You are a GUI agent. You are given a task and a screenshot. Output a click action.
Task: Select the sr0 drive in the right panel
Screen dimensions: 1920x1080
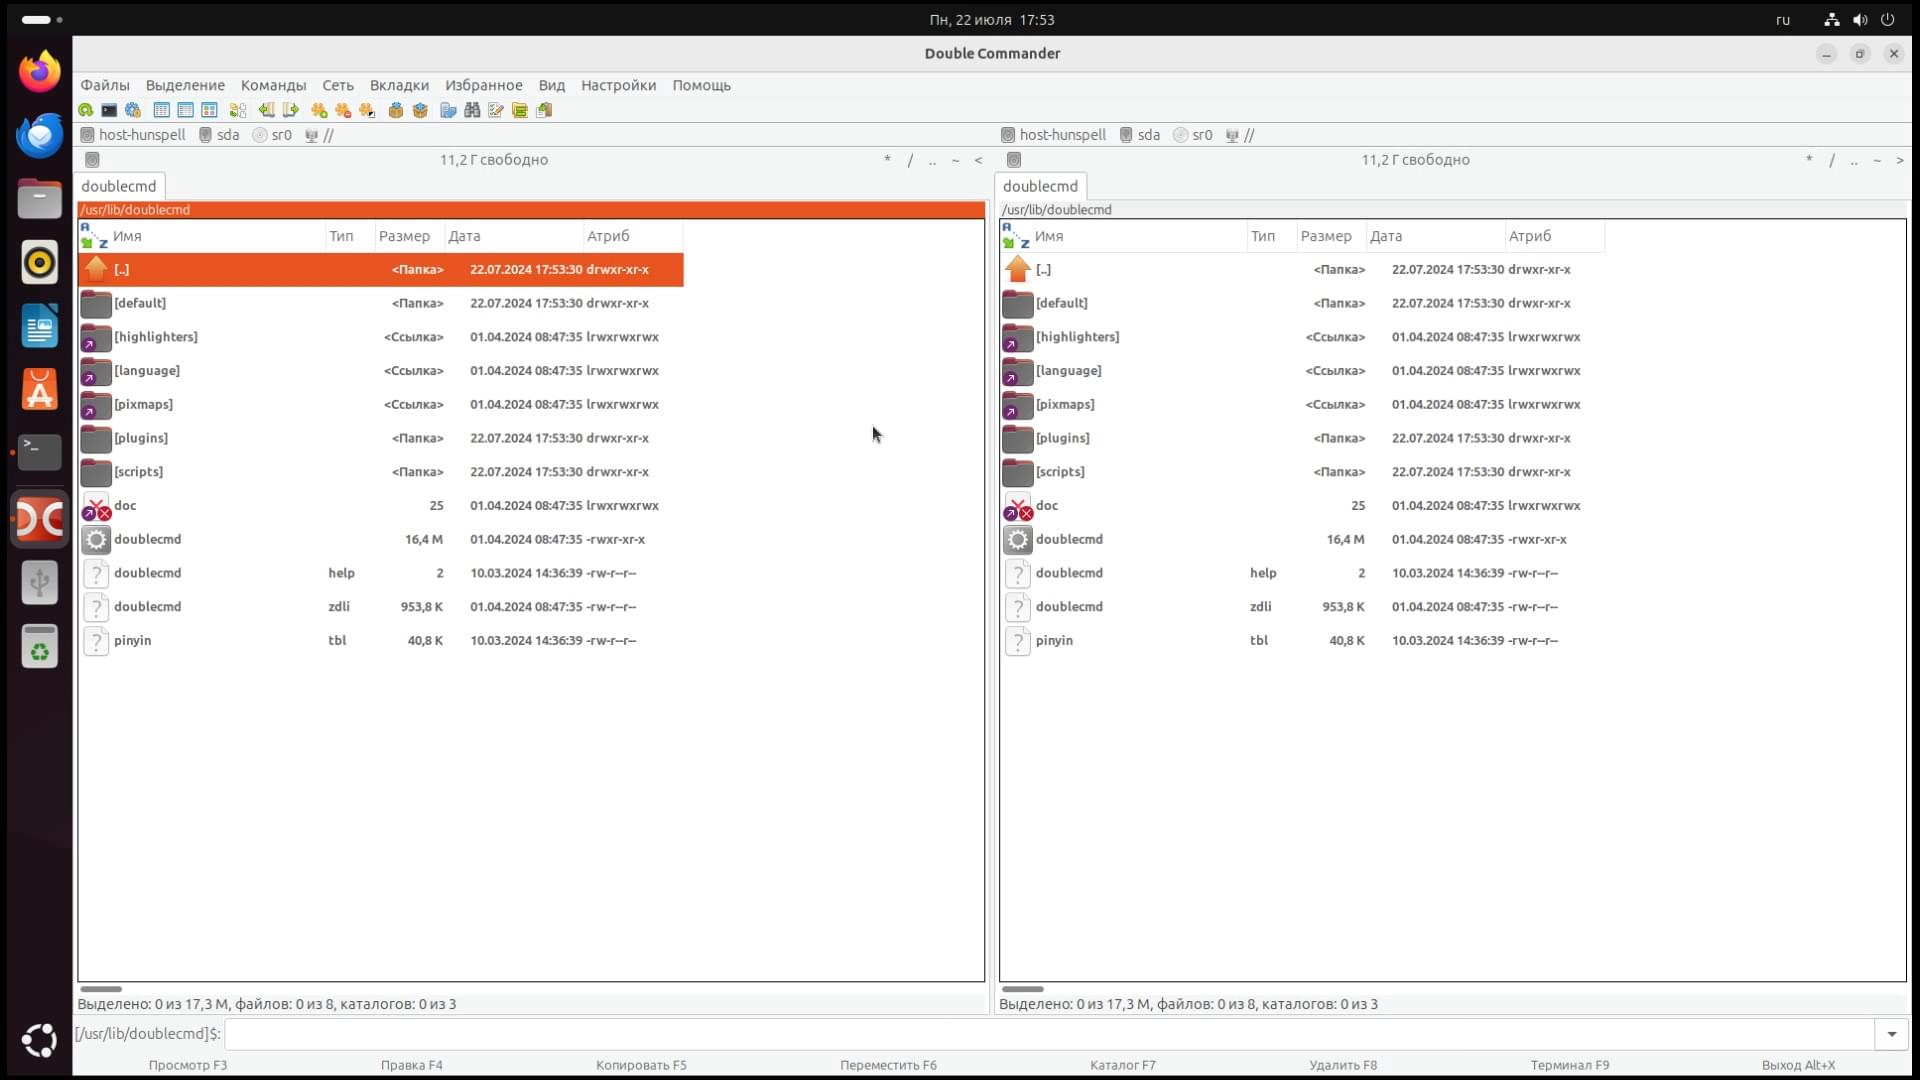pos(1193,135)
